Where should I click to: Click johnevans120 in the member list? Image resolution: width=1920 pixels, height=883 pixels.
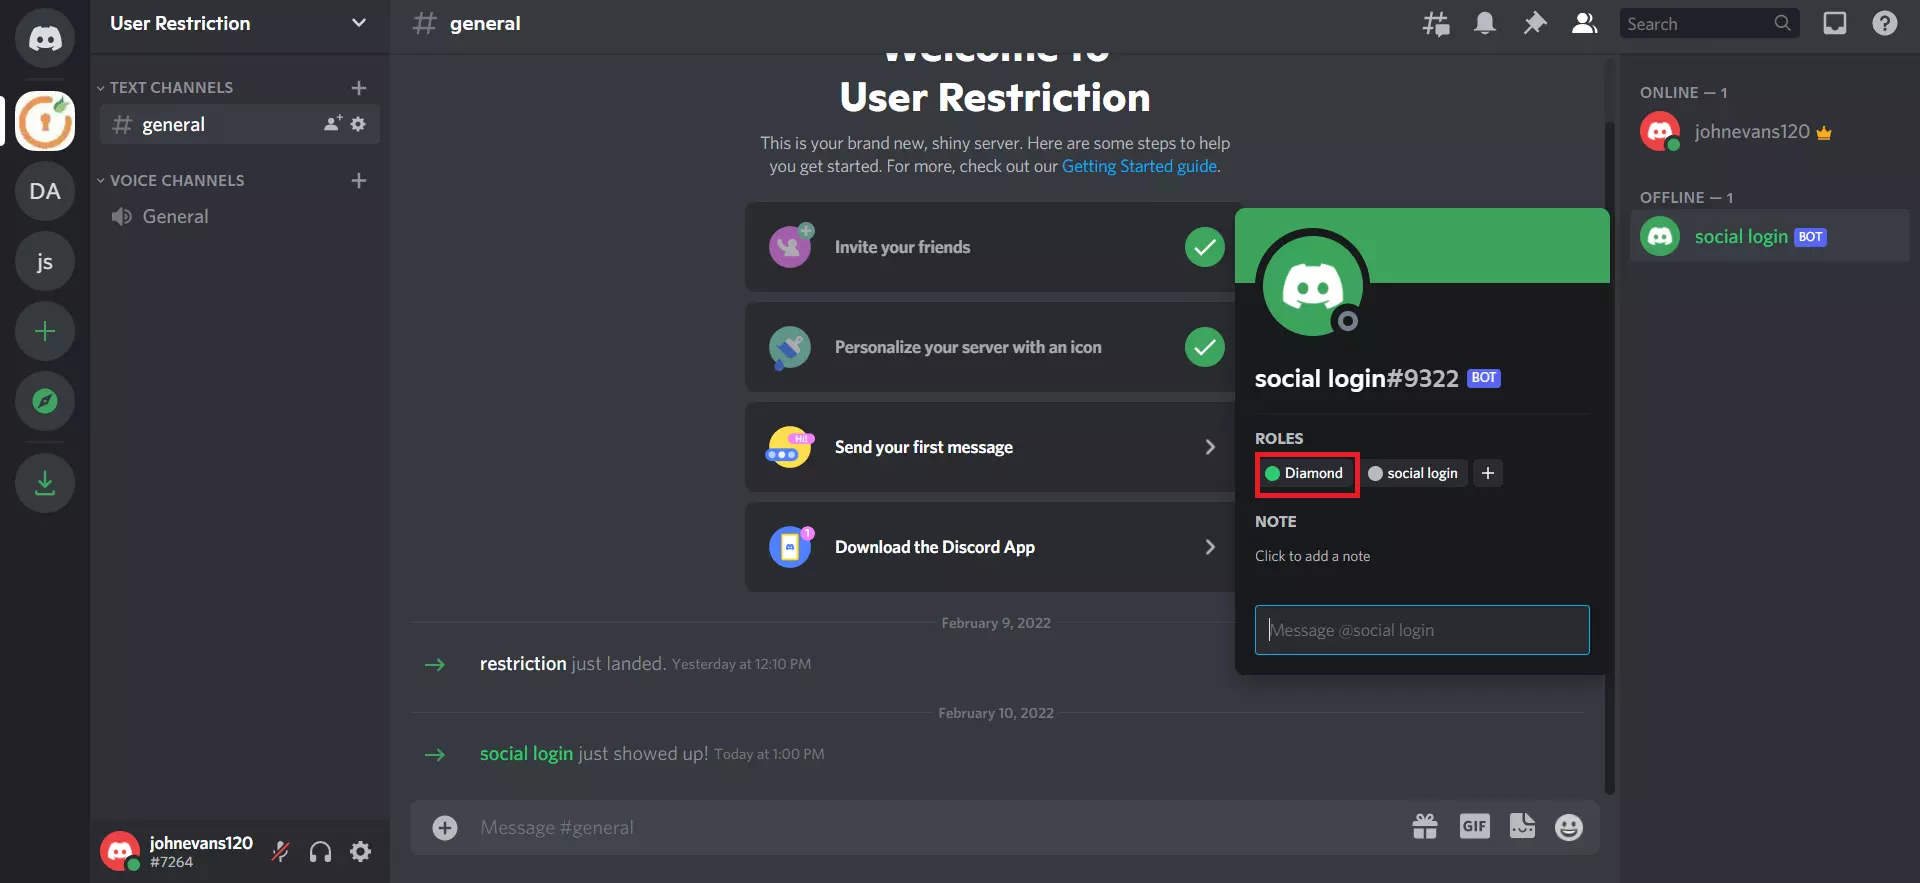[1769, 132]
